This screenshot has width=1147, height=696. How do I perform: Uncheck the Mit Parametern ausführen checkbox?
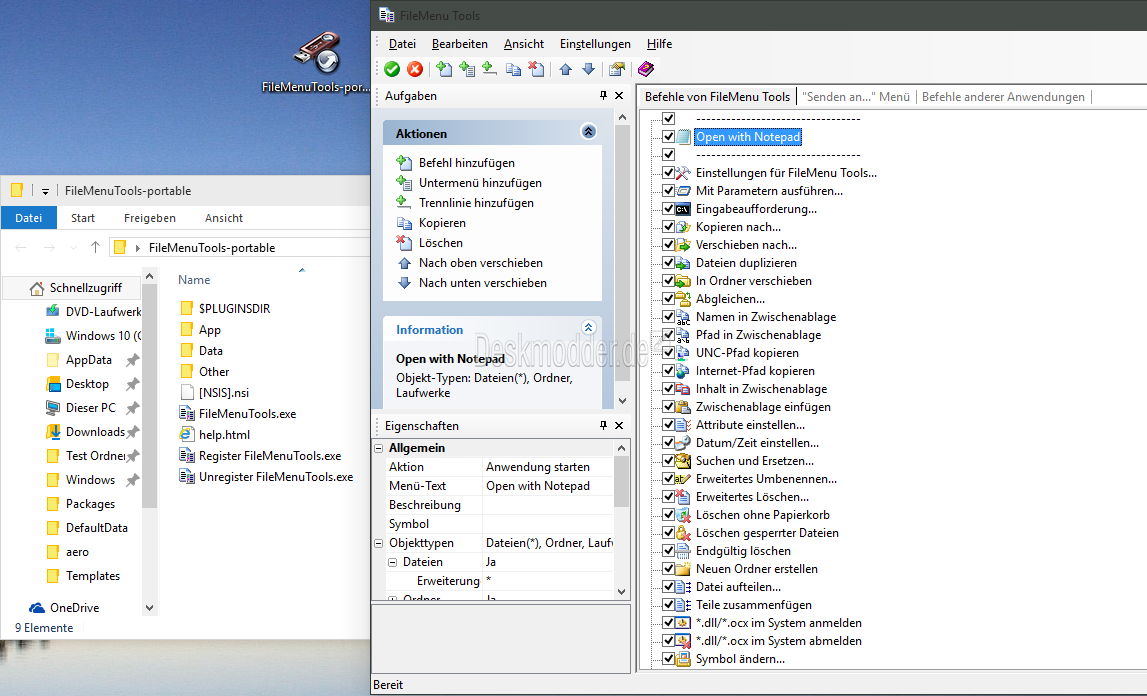668,191
